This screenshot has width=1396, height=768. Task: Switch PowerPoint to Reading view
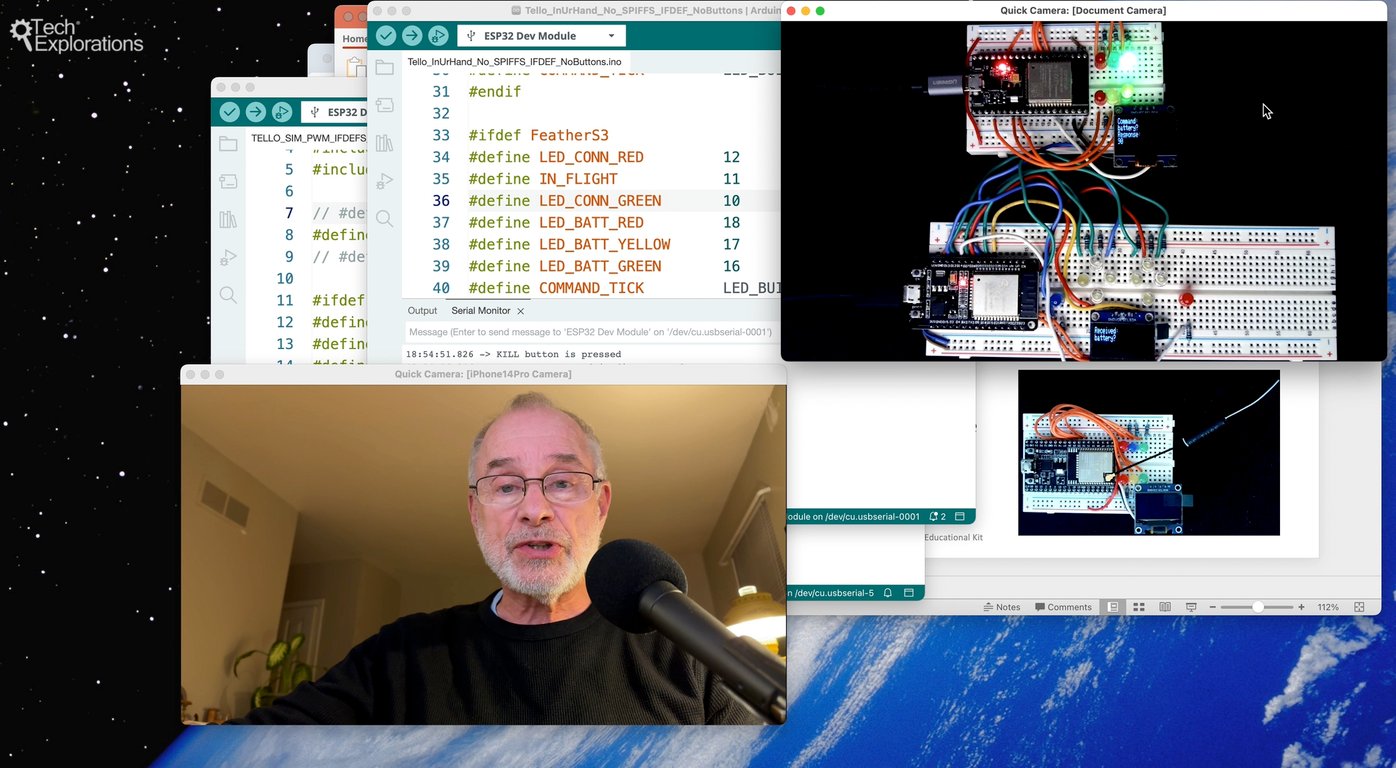point(1165,607)
